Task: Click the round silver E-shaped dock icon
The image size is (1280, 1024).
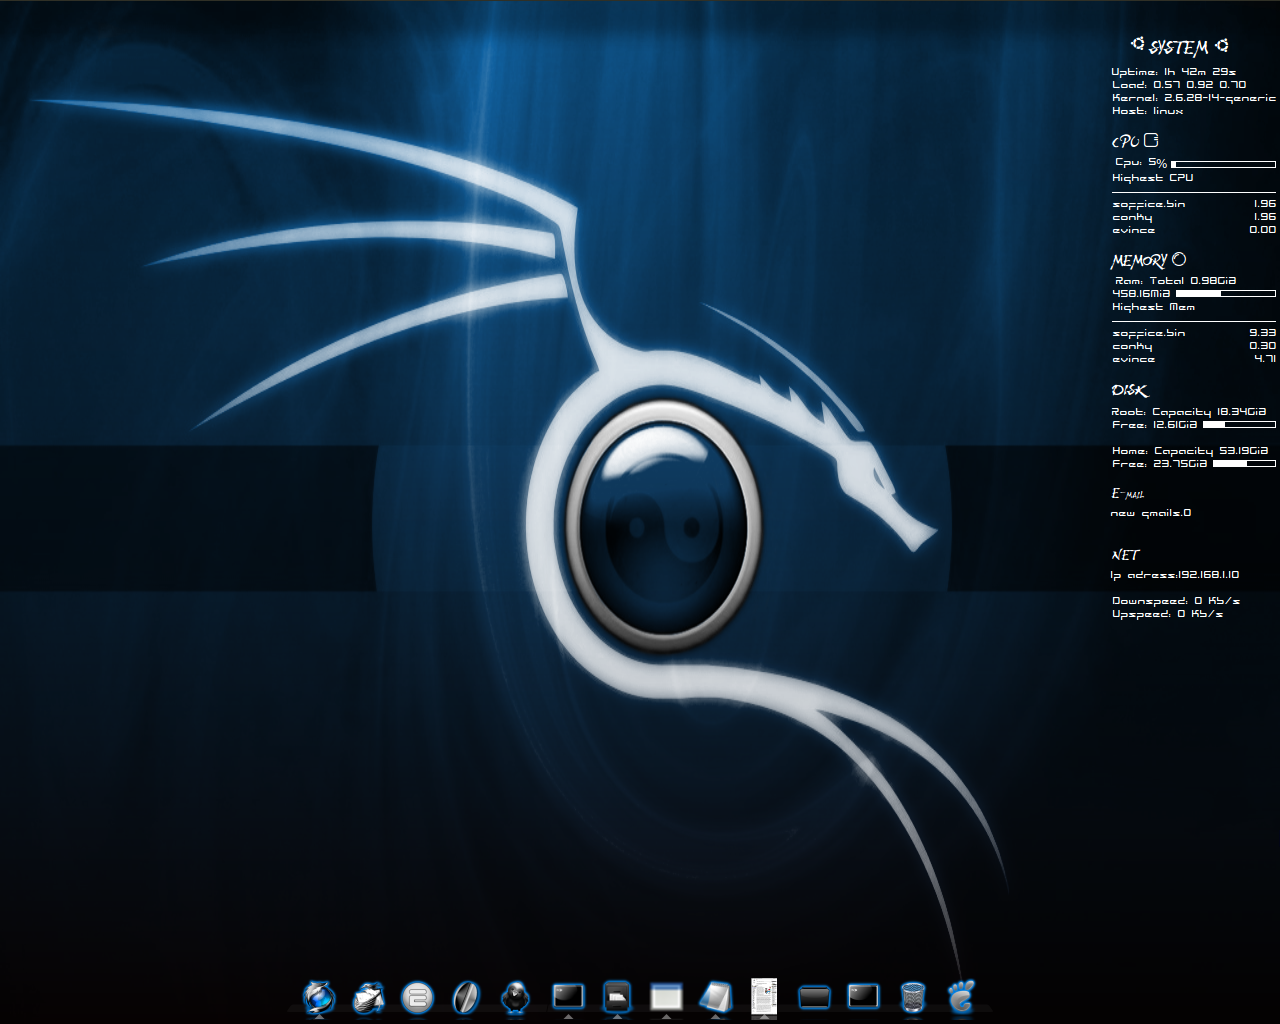Action: [418, 997]
